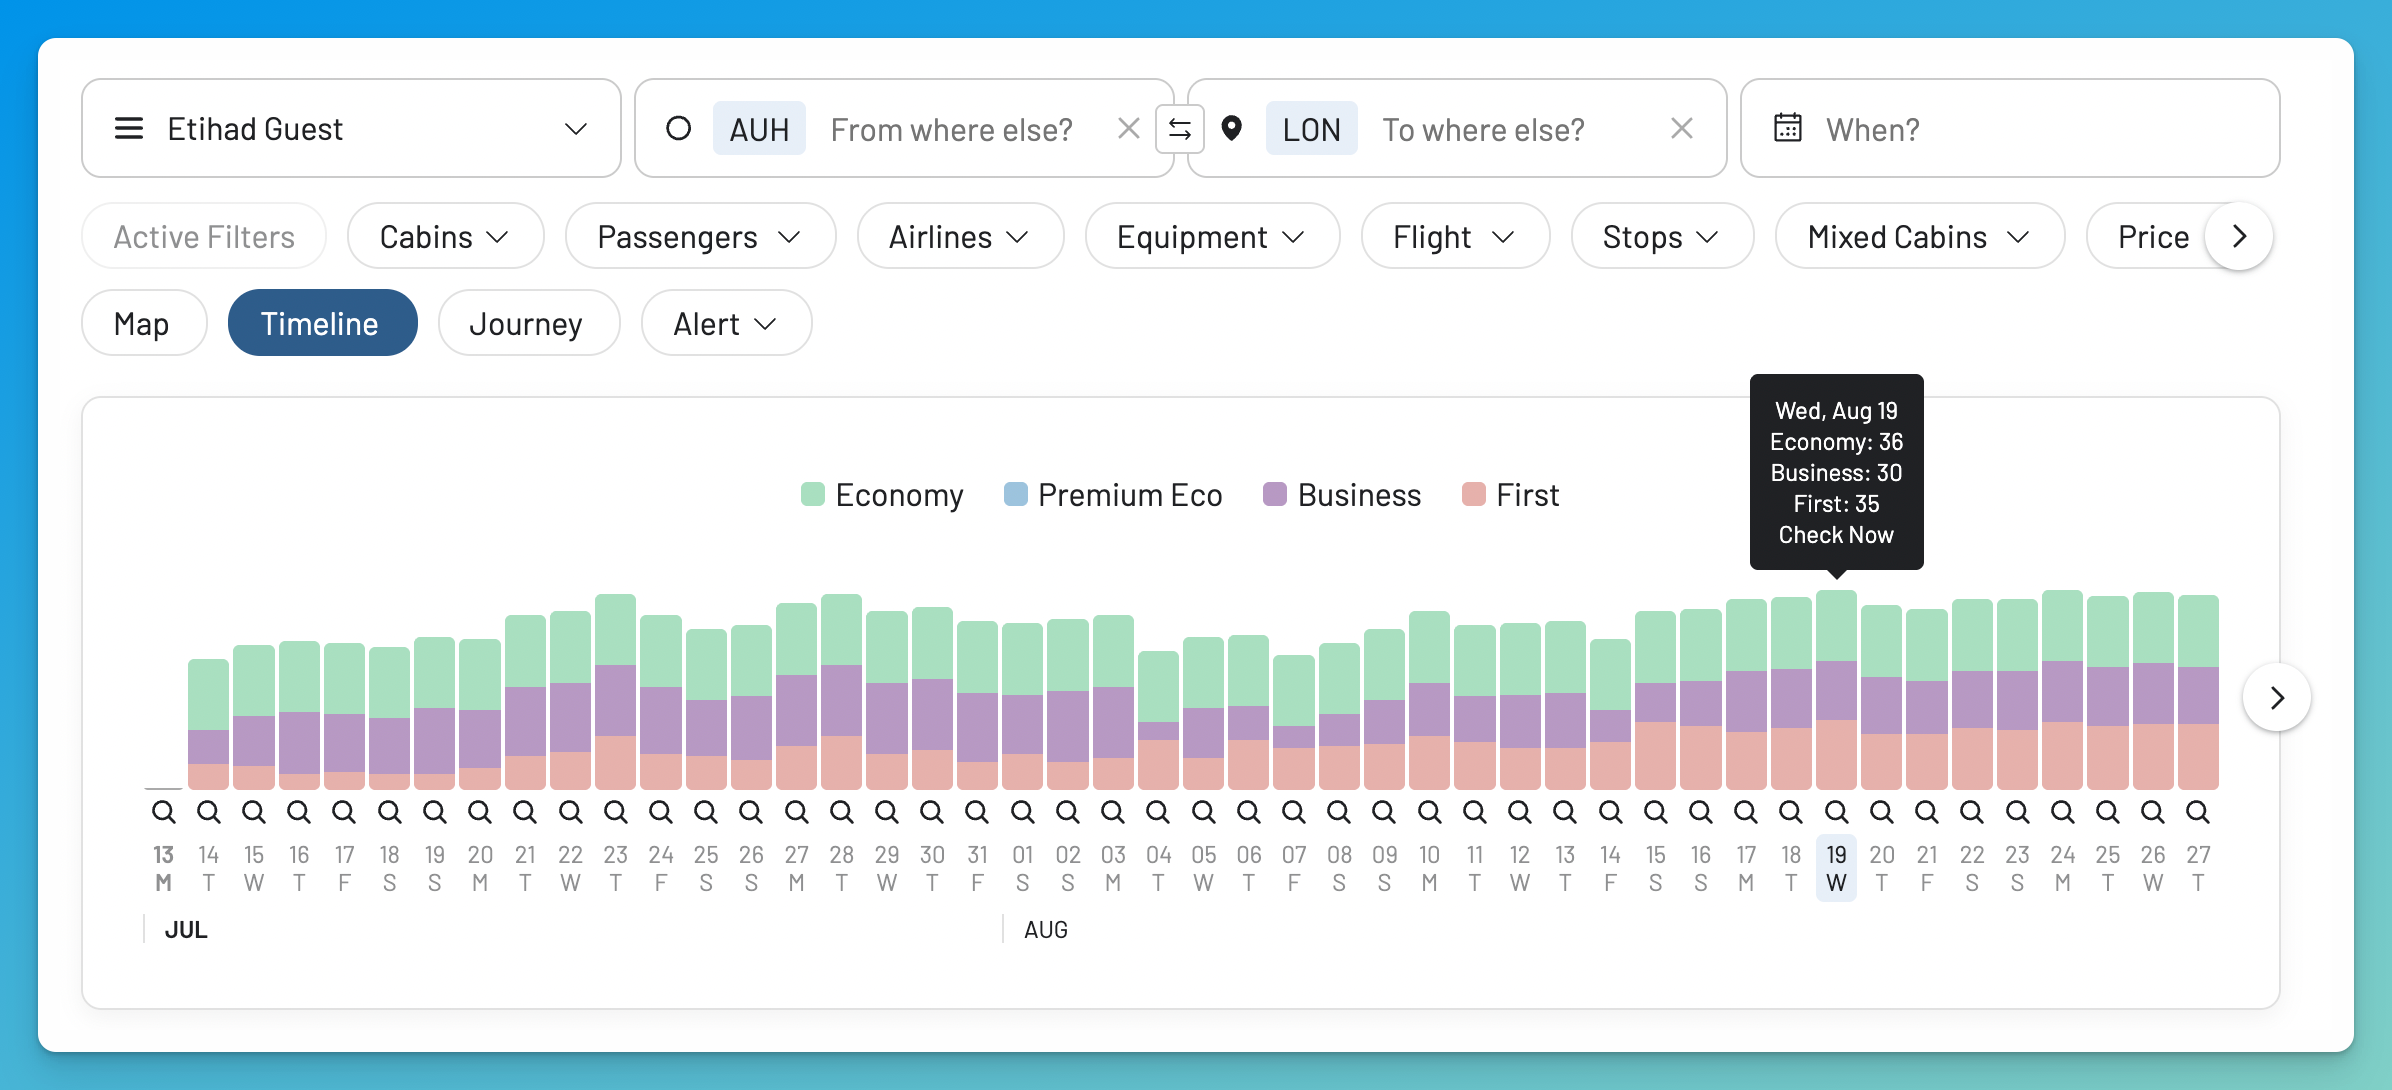Clear the LON destination field with X
Image resolution: width=2392 pixels, height=1090 pixels.
click(1681, 128)
